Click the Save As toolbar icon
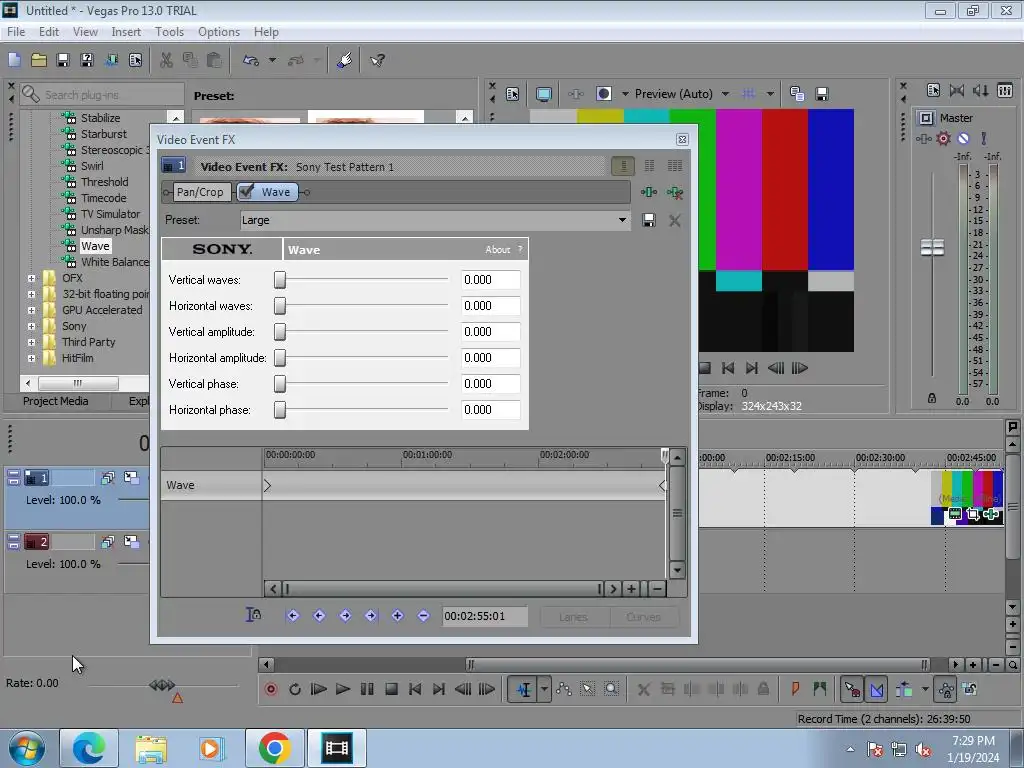1024x768 pixels. [x=87, y=61]
